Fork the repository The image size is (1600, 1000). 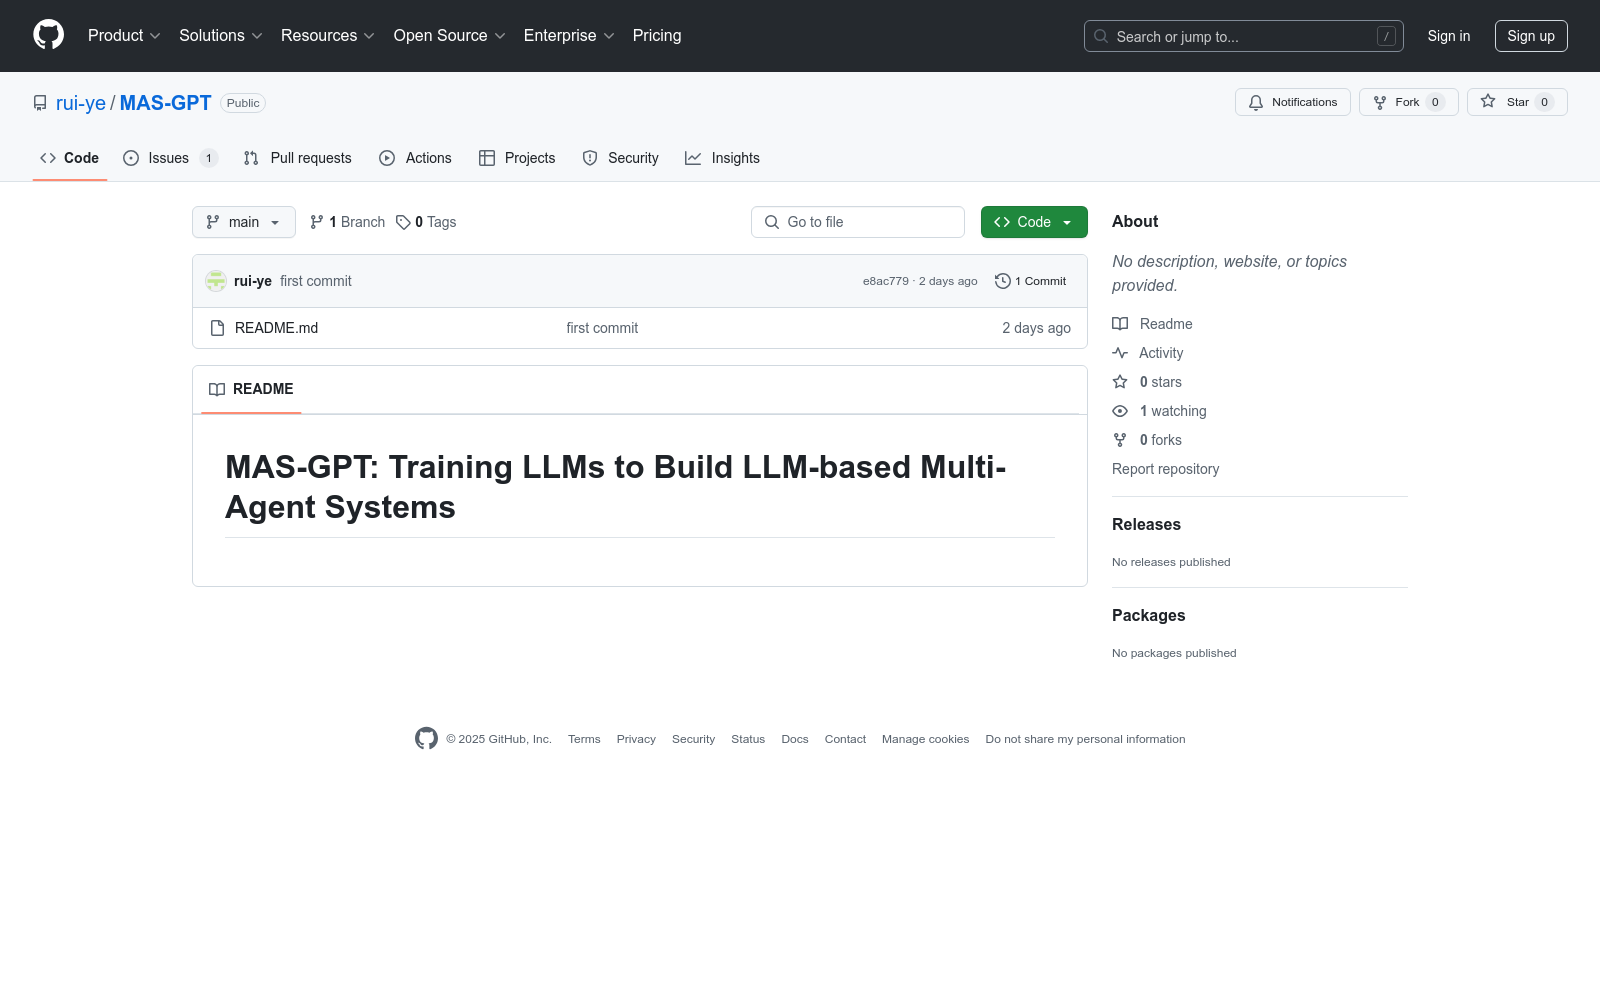(1409, 102)
